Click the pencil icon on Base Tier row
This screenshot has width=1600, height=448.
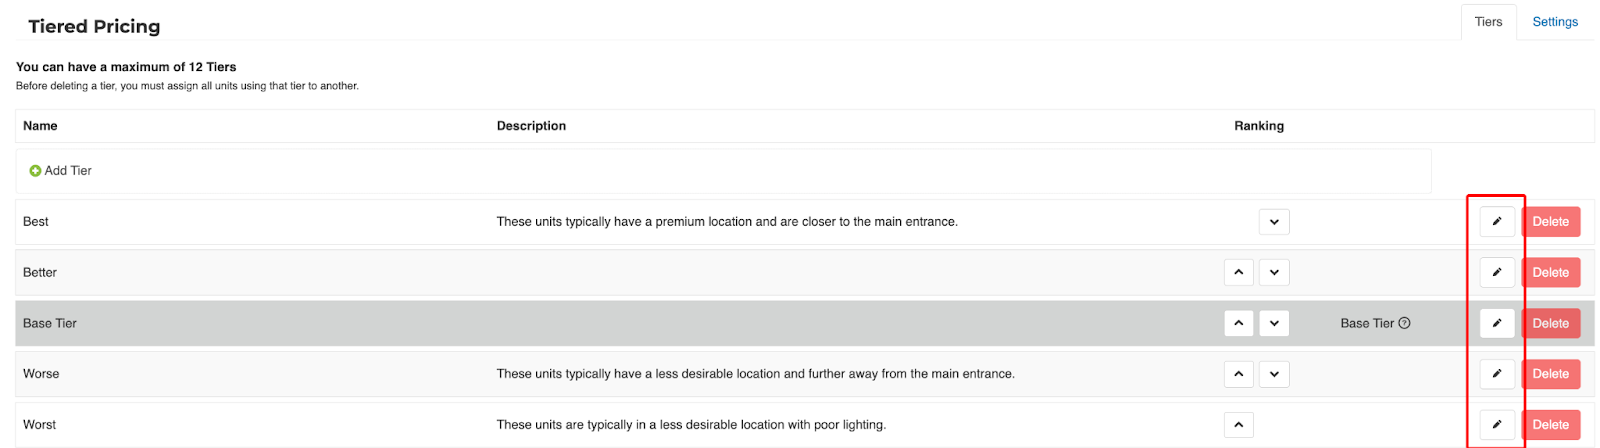pyautogui.click(x=1497, y=323)
